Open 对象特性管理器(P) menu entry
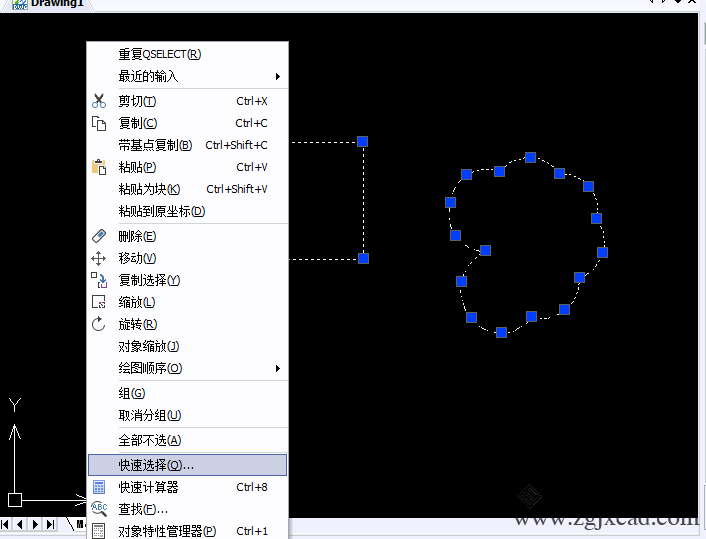706x539 pixels. coord(187,531)
